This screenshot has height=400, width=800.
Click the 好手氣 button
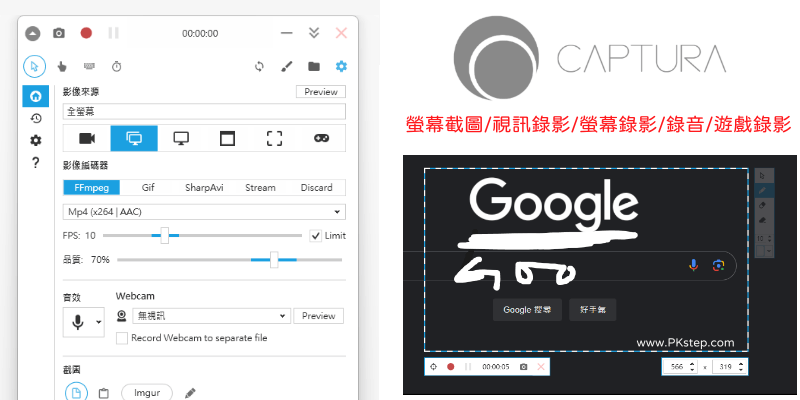coord(593,310)
